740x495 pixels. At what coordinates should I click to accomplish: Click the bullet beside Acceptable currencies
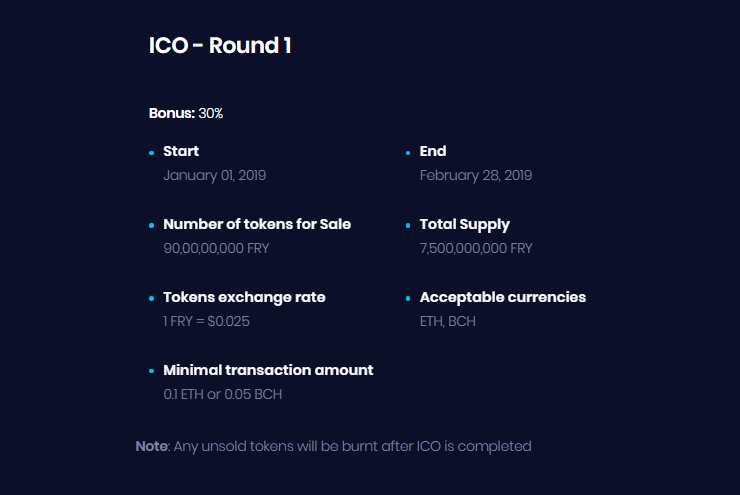408,299
